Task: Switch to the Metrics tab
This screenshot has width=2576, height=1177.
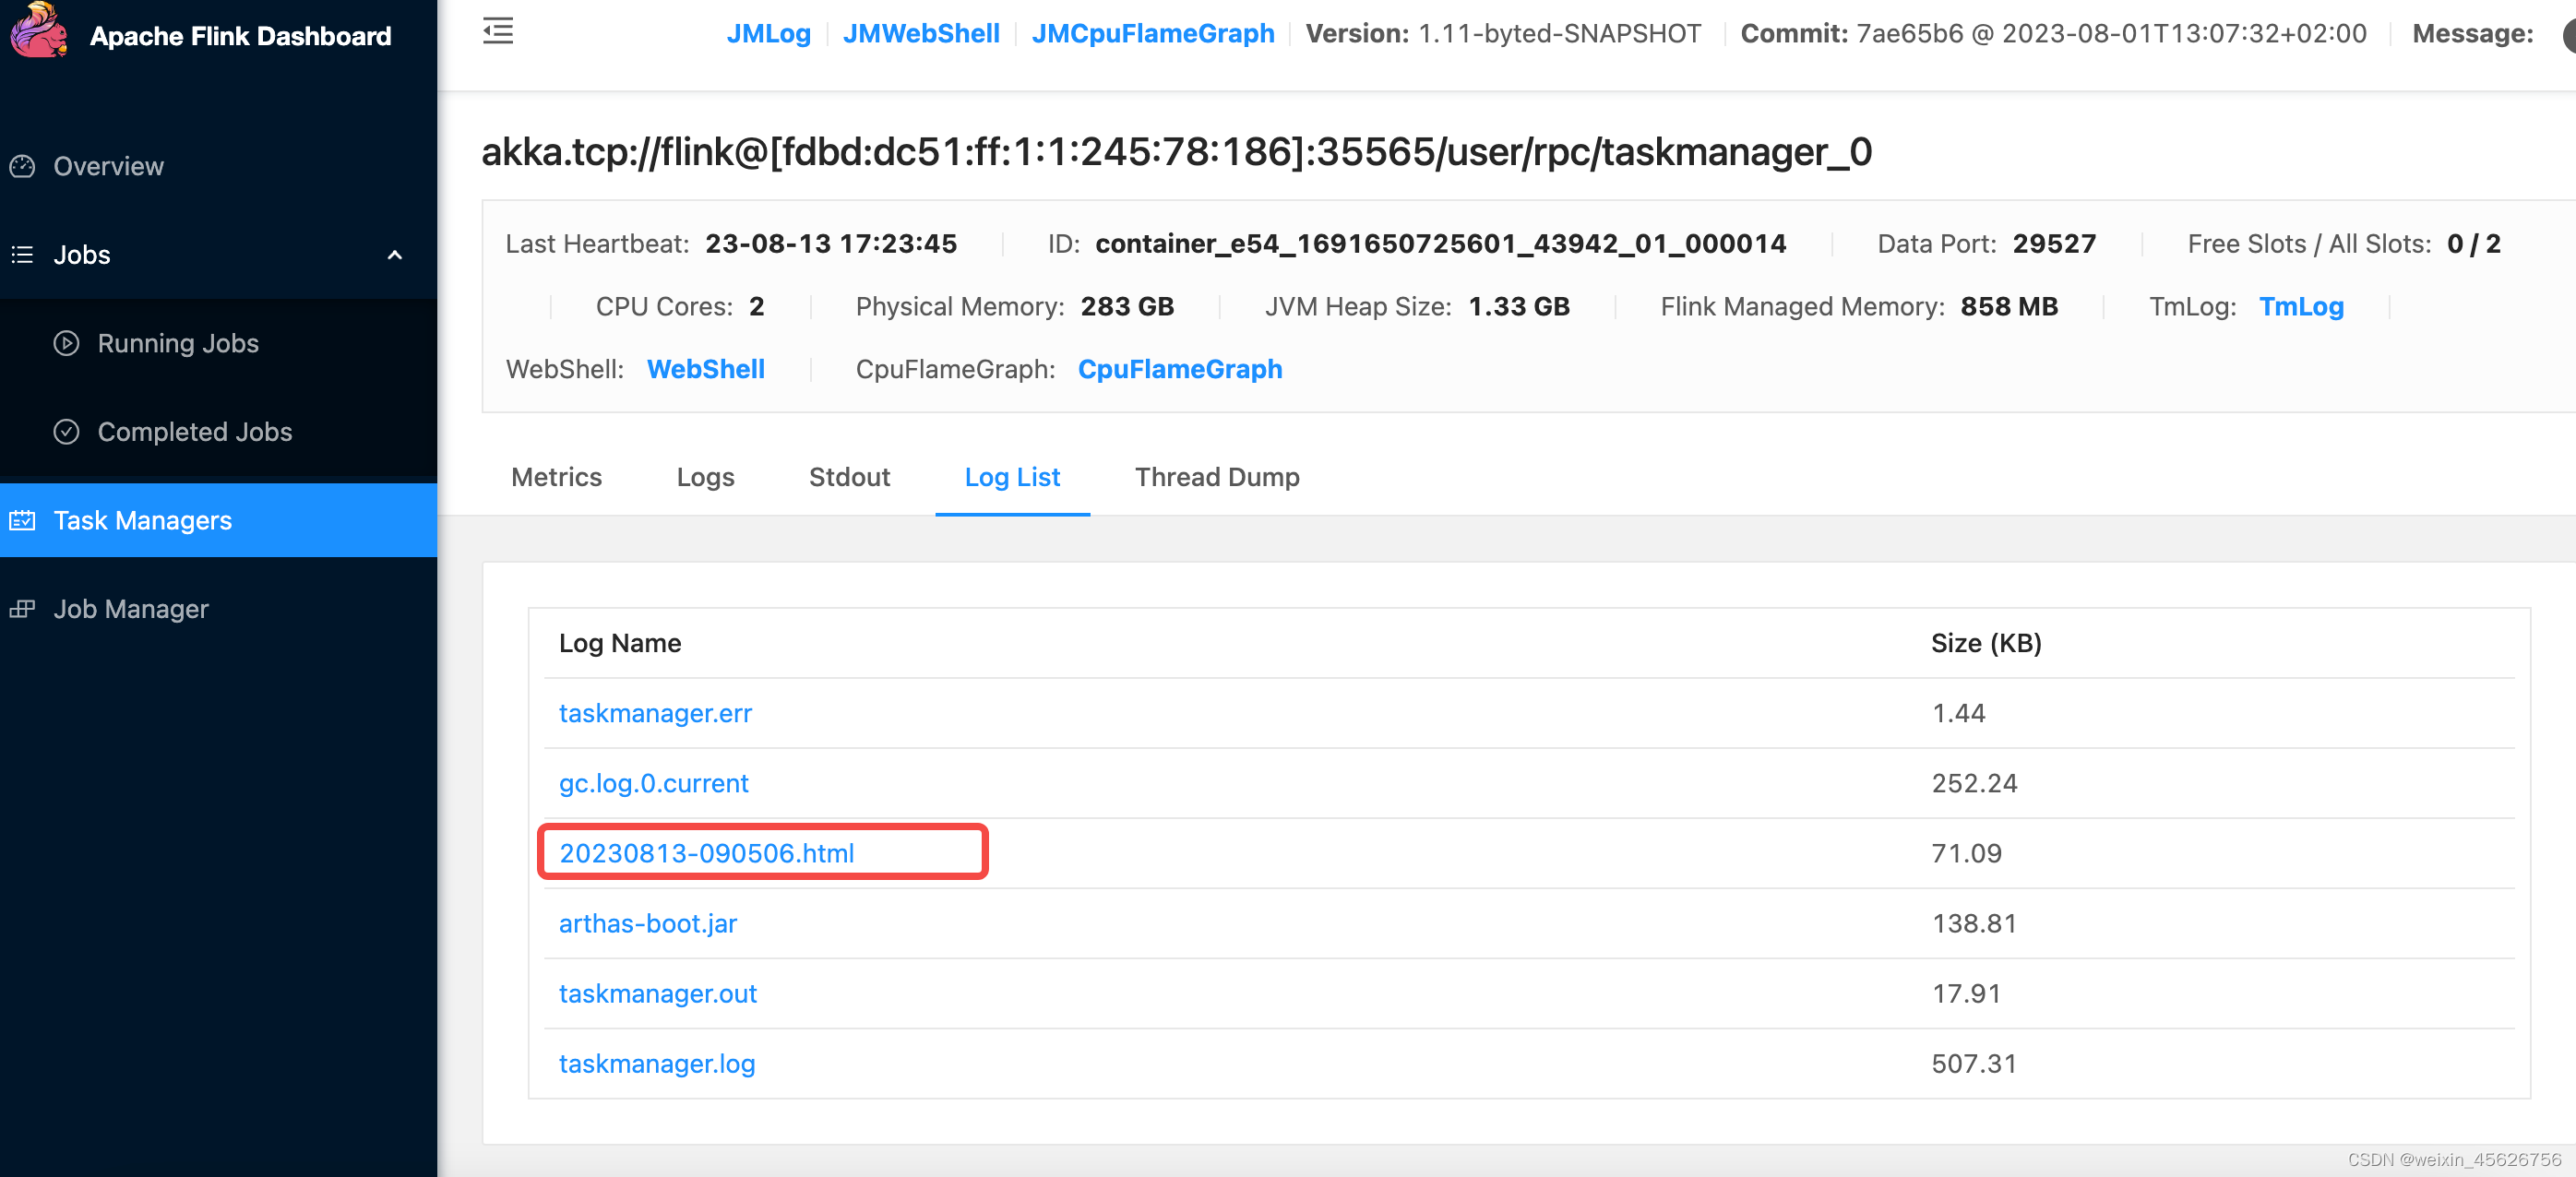Action: click(556, 477)
